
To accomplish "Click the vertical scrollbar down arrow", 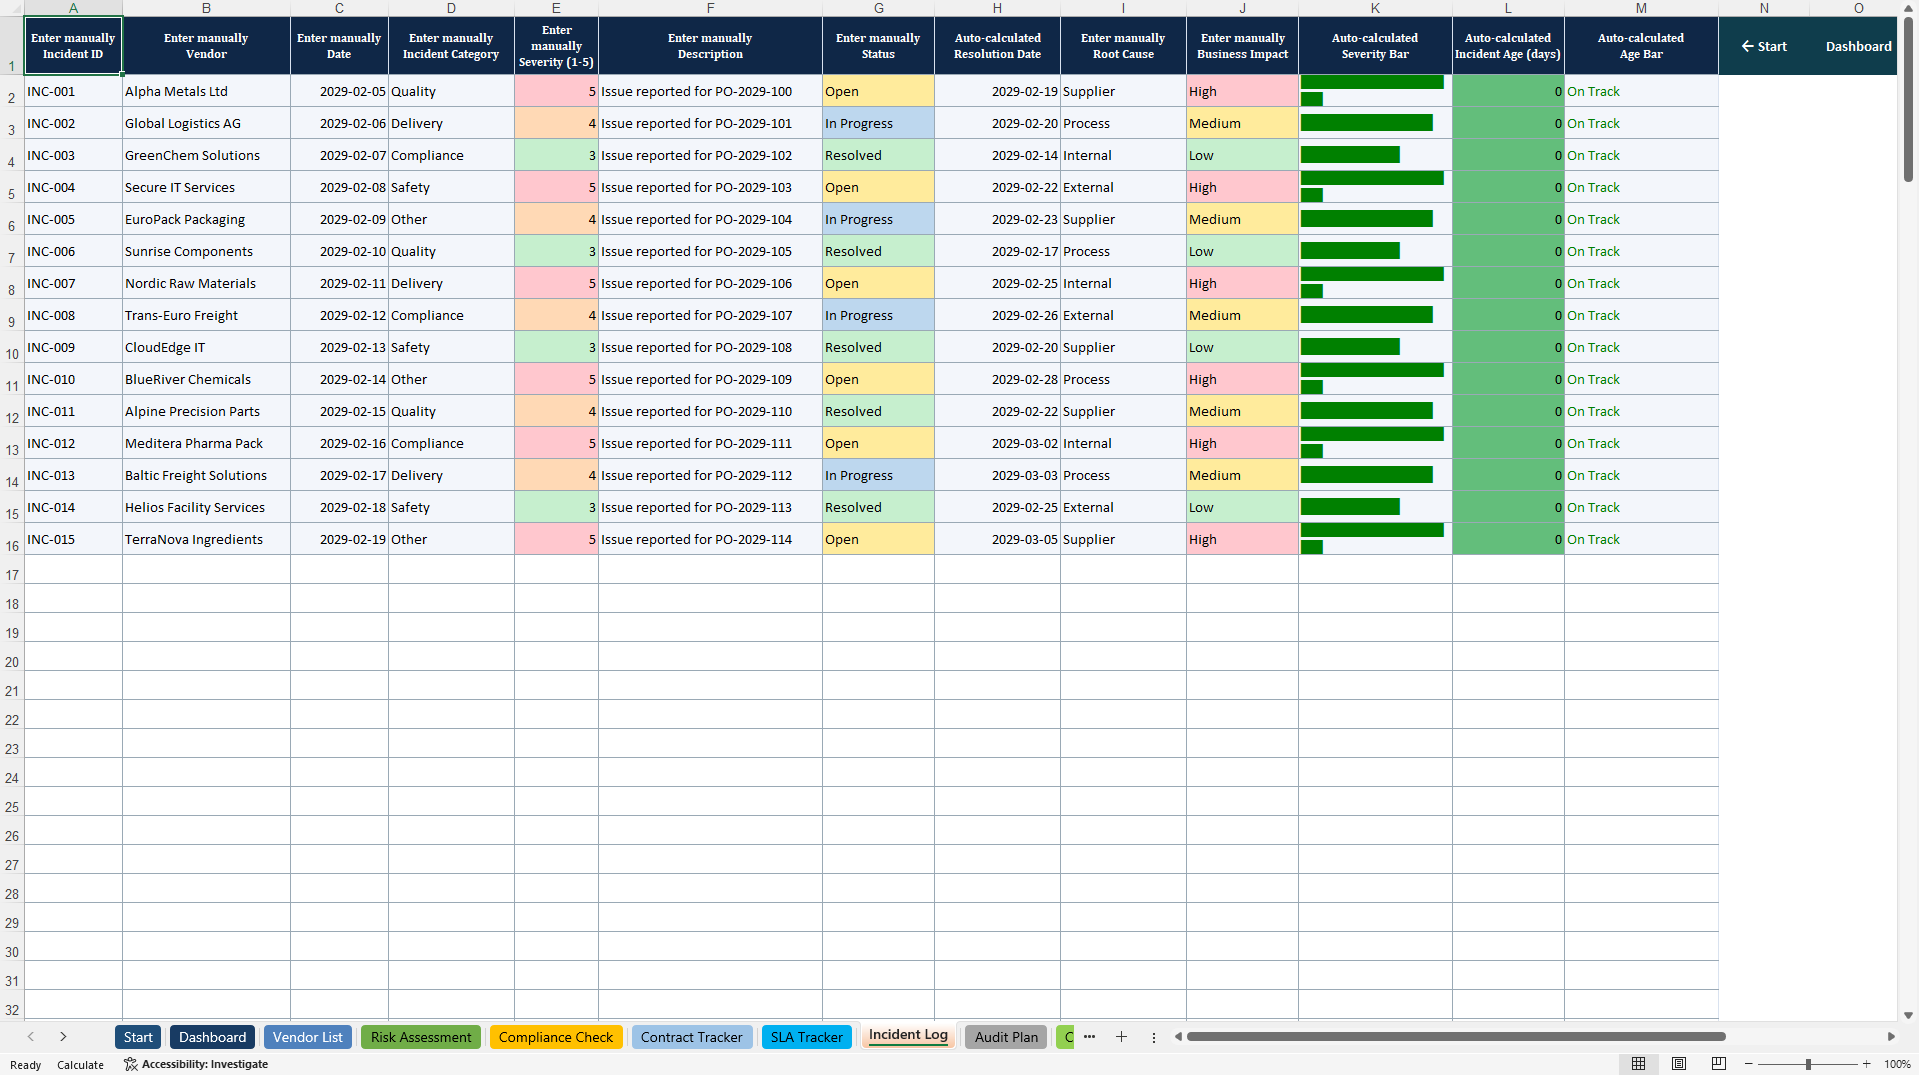I will 1908,1015.
